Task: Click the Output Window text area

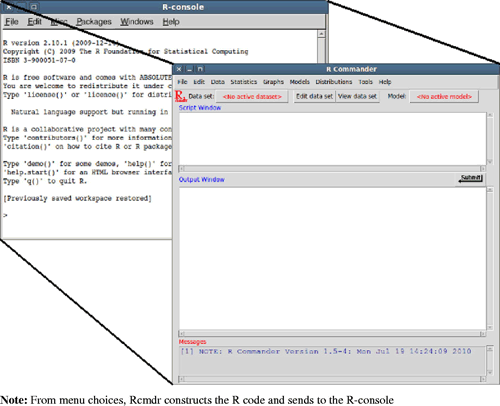Action: [x=332, y=259]
